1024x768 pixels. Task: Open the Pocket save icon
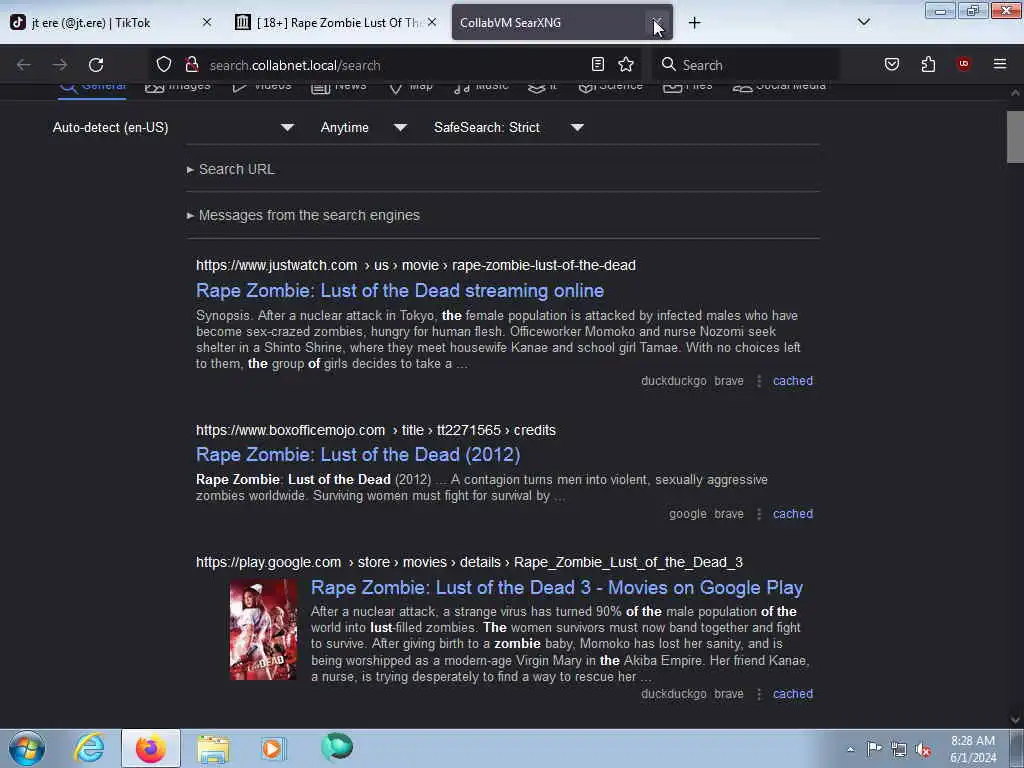pyautogui.click(x=892, y=64)
